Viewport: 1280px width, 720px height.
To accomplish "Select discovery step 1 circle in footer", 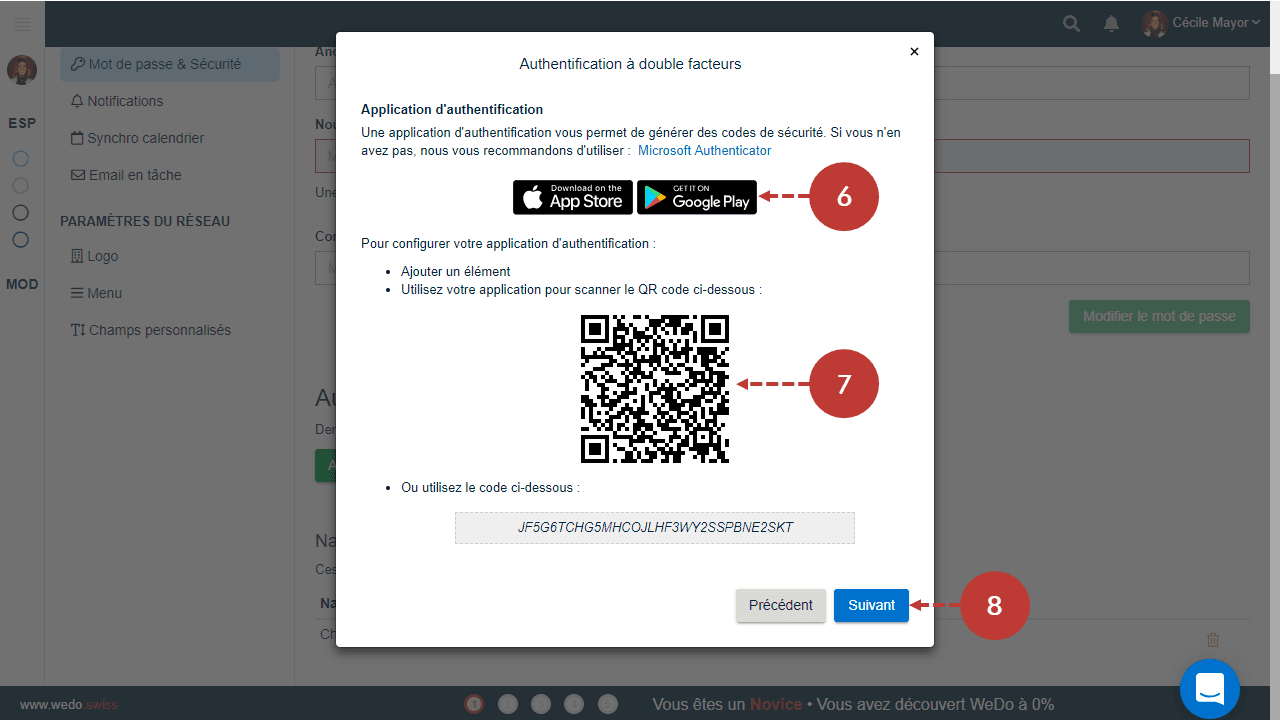I will click(x=474, y=704).
